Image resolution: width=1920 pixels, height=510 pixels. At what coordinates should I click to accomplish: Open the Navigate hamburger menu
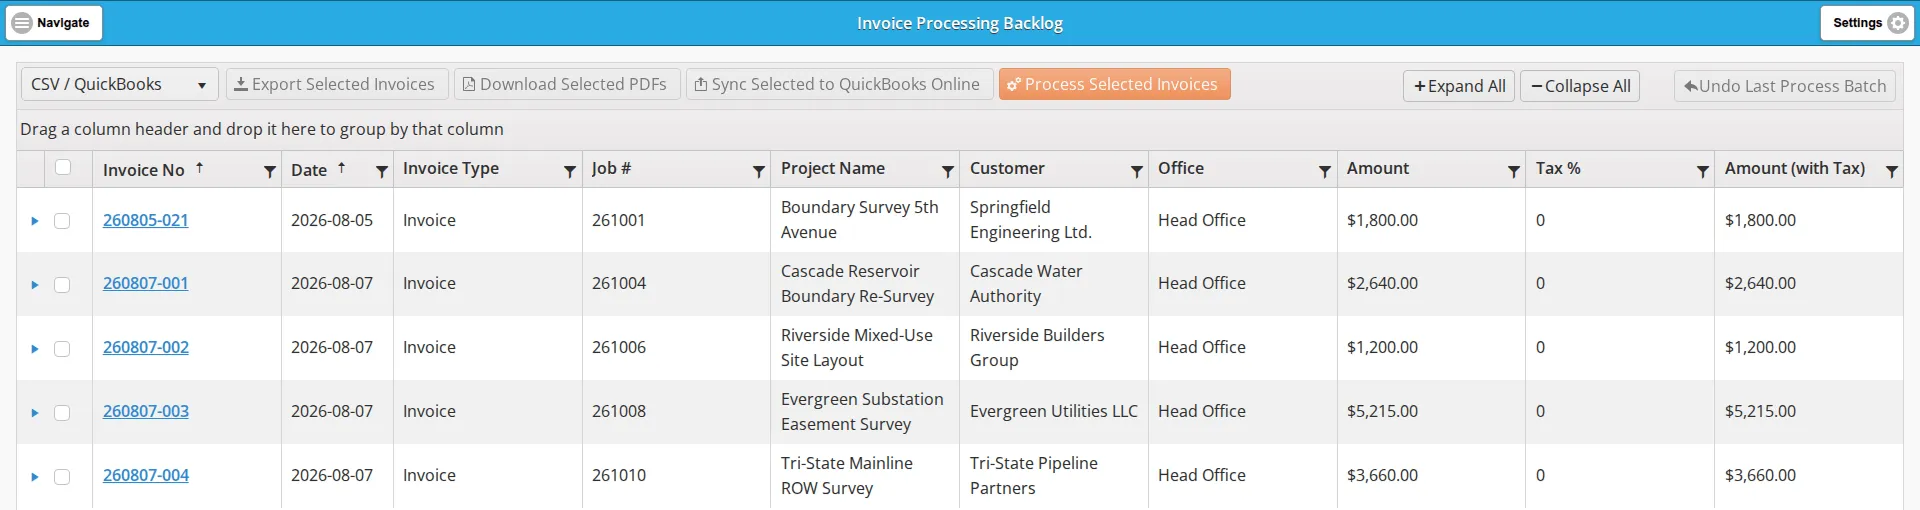pos(54,22)
